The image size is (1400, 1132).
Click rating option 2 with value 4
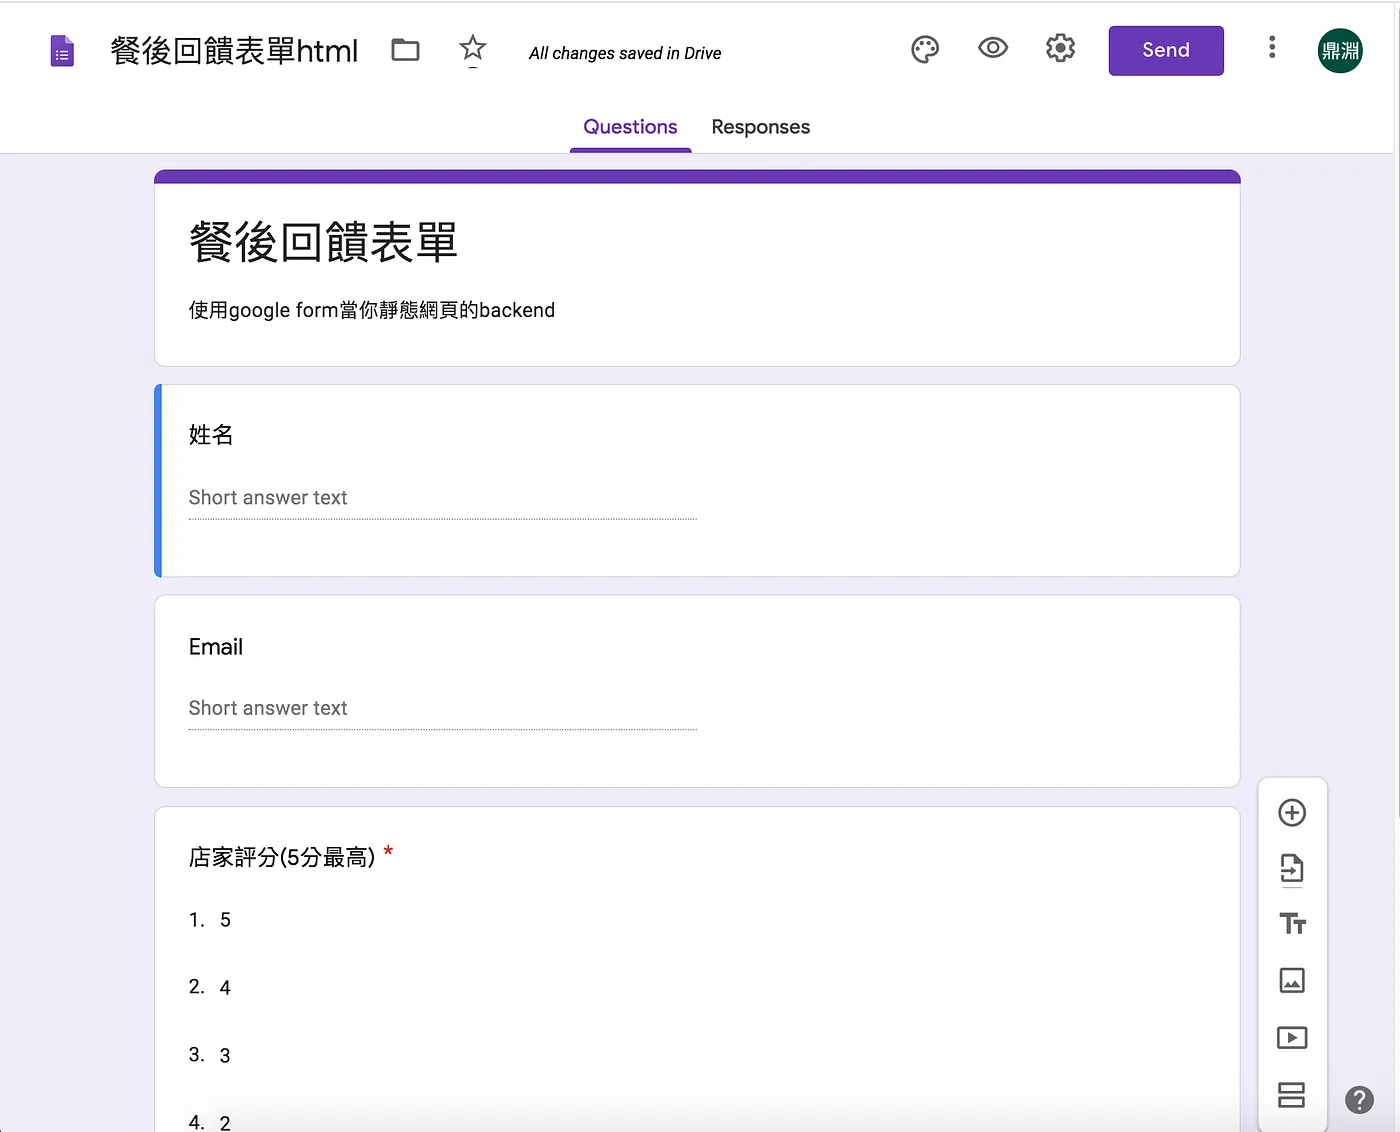point(225,988)
